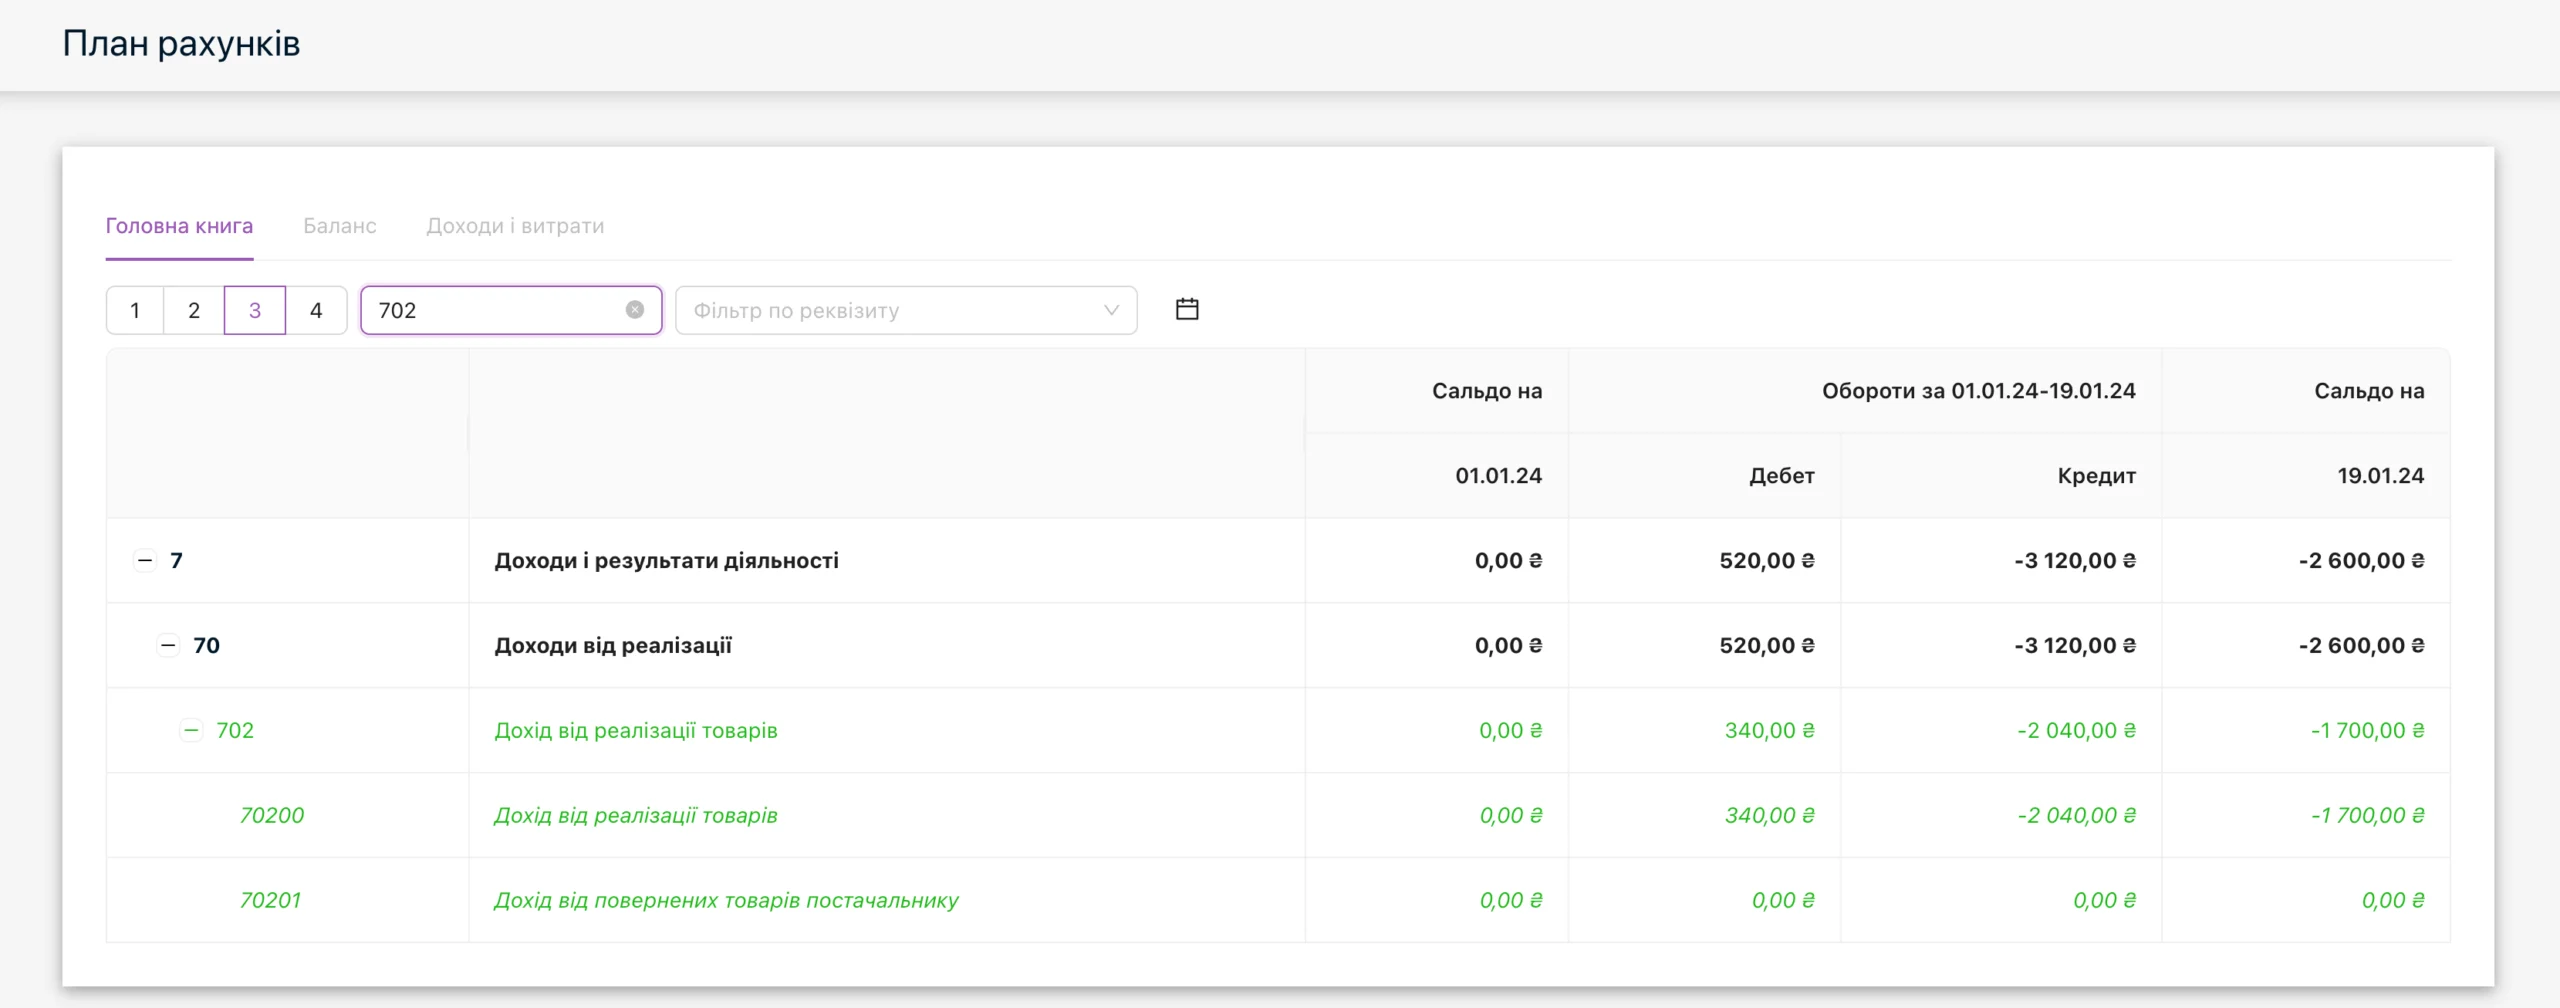
Task: Switch to the Баланс tab
Action: 340,226
